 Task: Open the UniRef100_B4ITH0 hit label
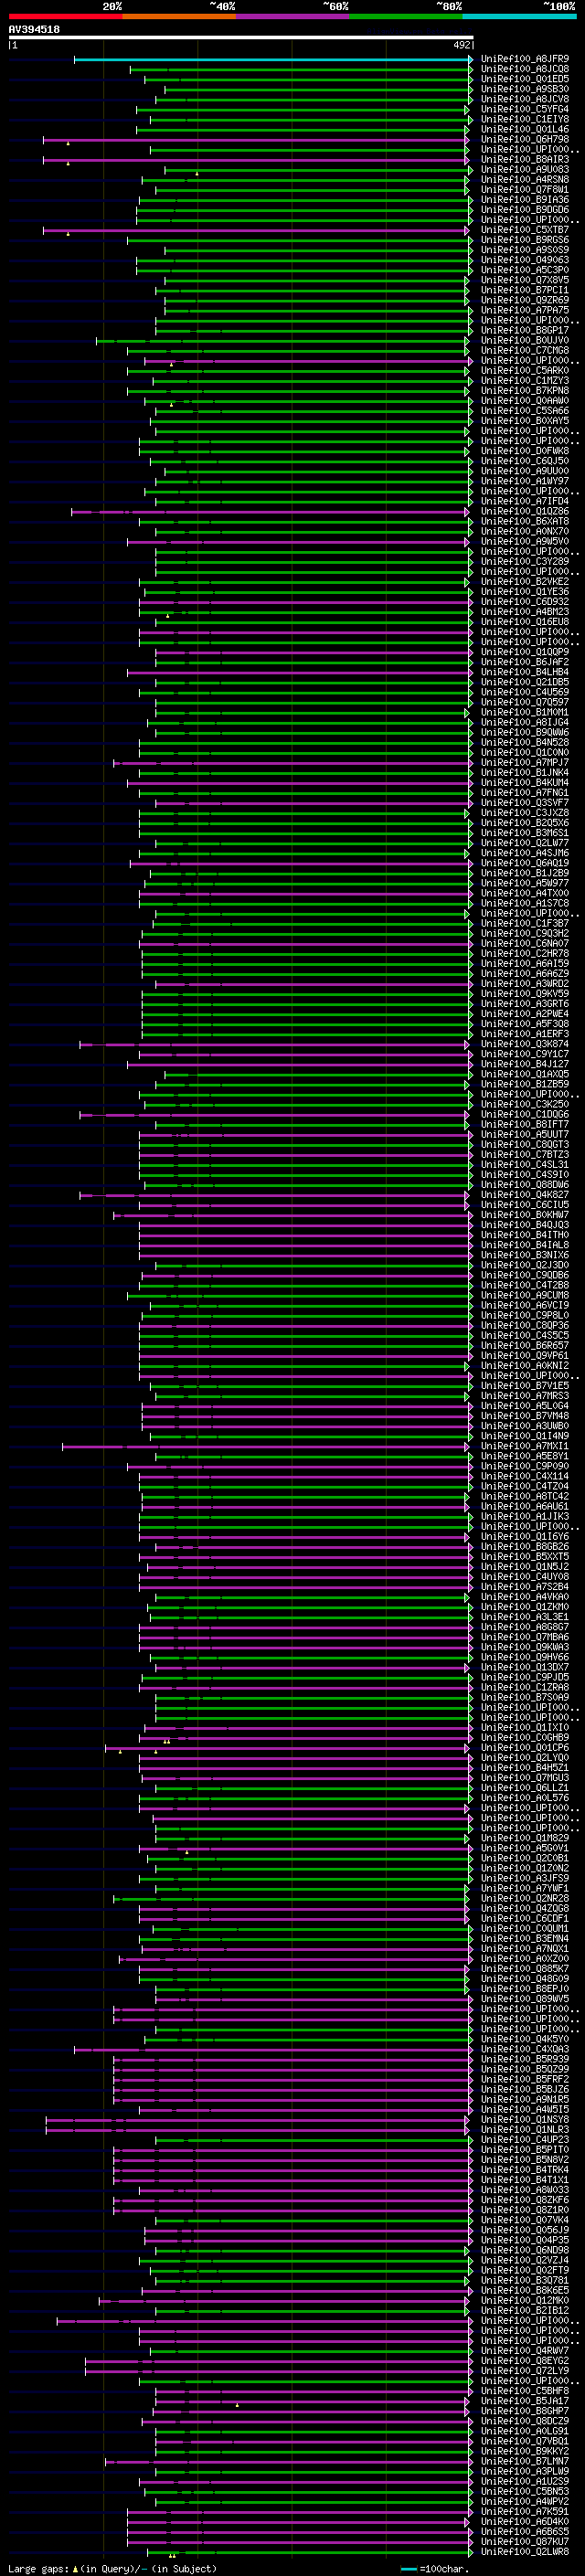tap(525, 1235)
